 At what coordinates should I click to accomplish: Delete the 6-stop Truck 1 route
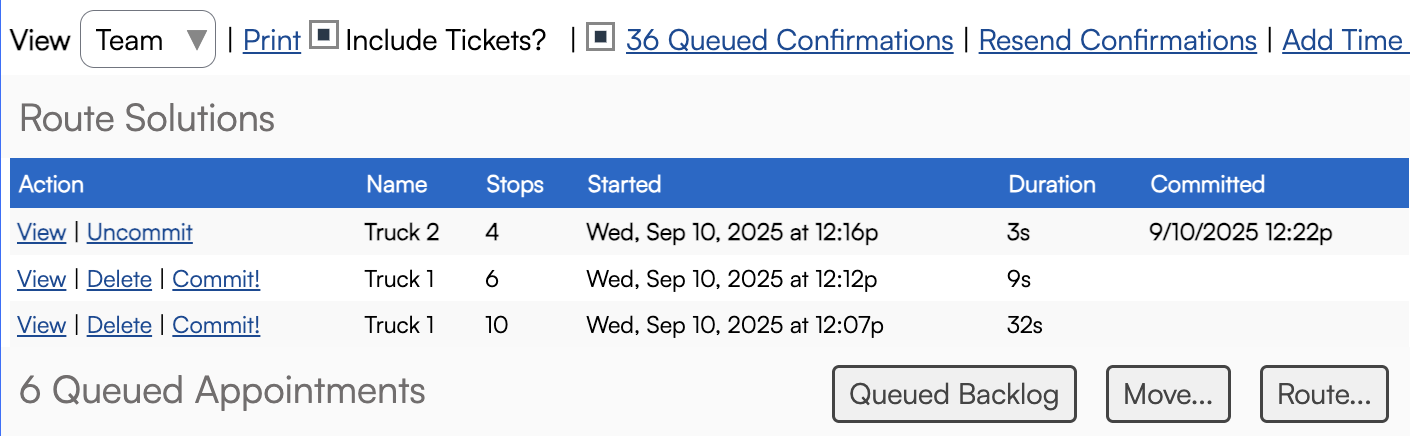click(119, 279)
